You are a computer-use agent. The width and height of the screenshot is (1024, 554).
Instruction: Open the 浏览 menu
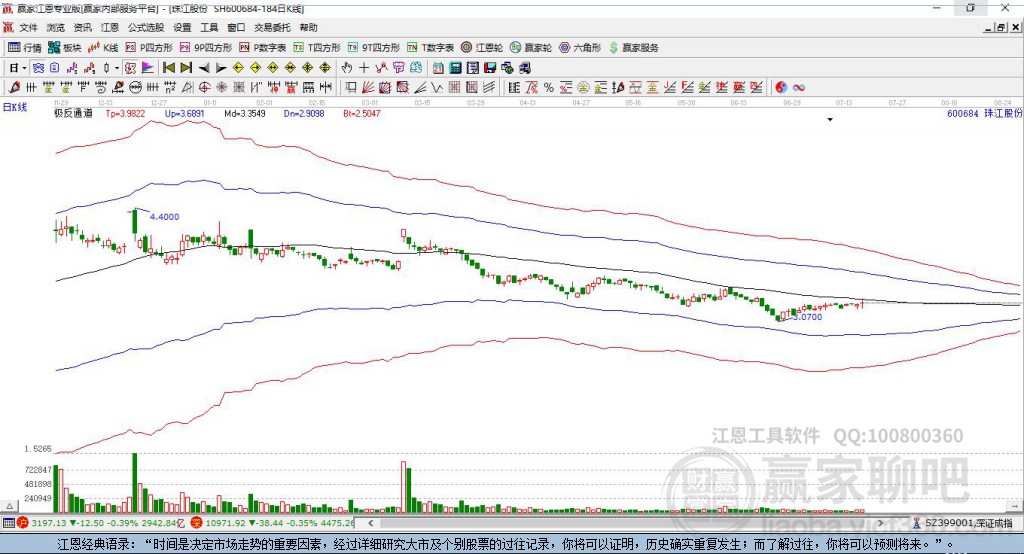(x=56, y=27)
